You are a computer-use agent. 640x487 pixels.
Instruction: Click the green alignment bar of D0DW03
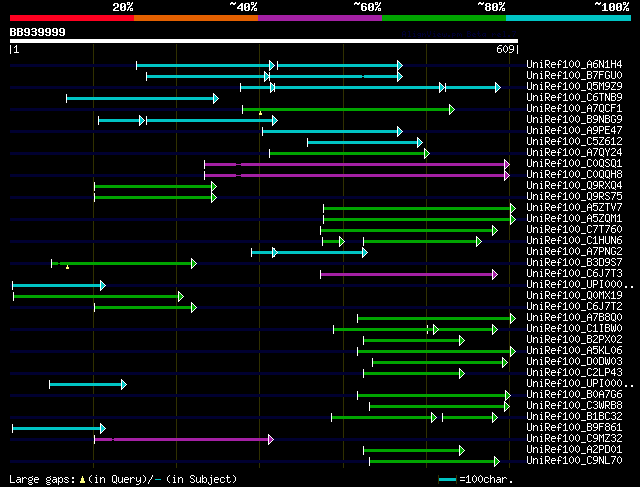tap(440, 362)
